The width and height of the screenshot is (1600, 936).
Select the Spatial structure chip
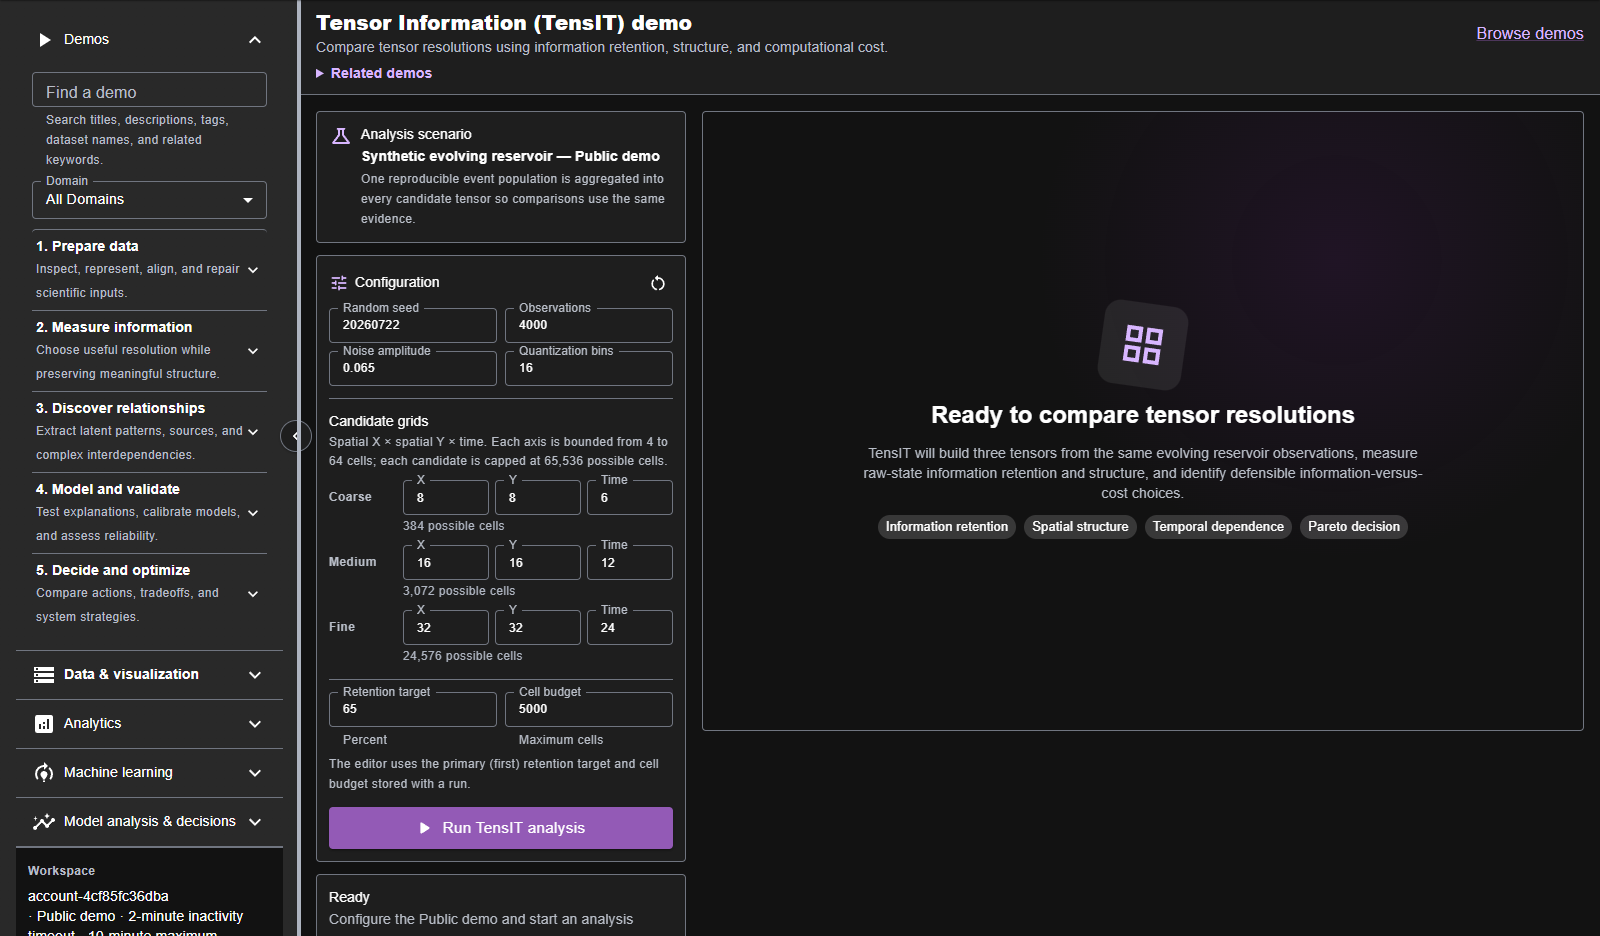pos(1080,527)
